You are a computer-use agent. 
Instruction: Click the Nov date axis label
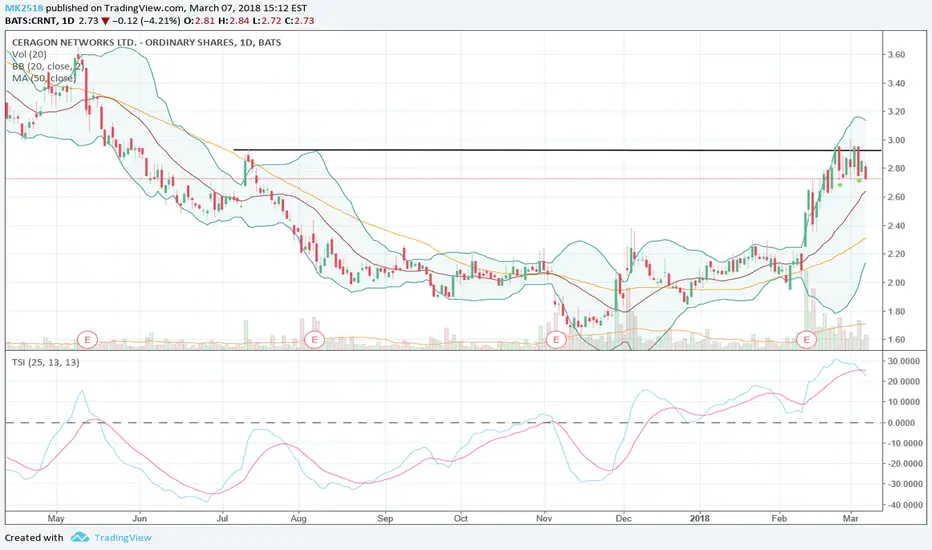coord(544,518)
